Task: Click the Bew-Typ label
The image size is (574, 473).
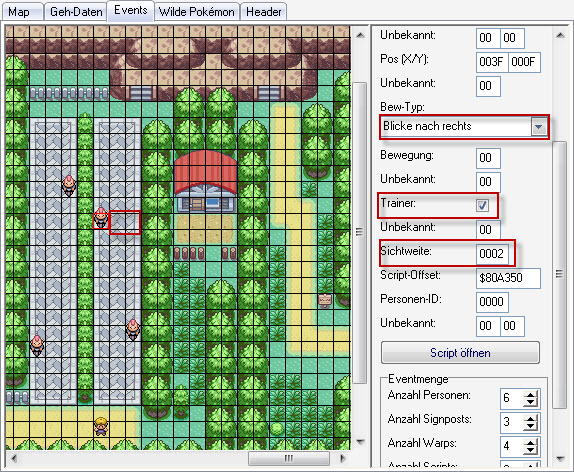Action: click(x=402, y=107)
